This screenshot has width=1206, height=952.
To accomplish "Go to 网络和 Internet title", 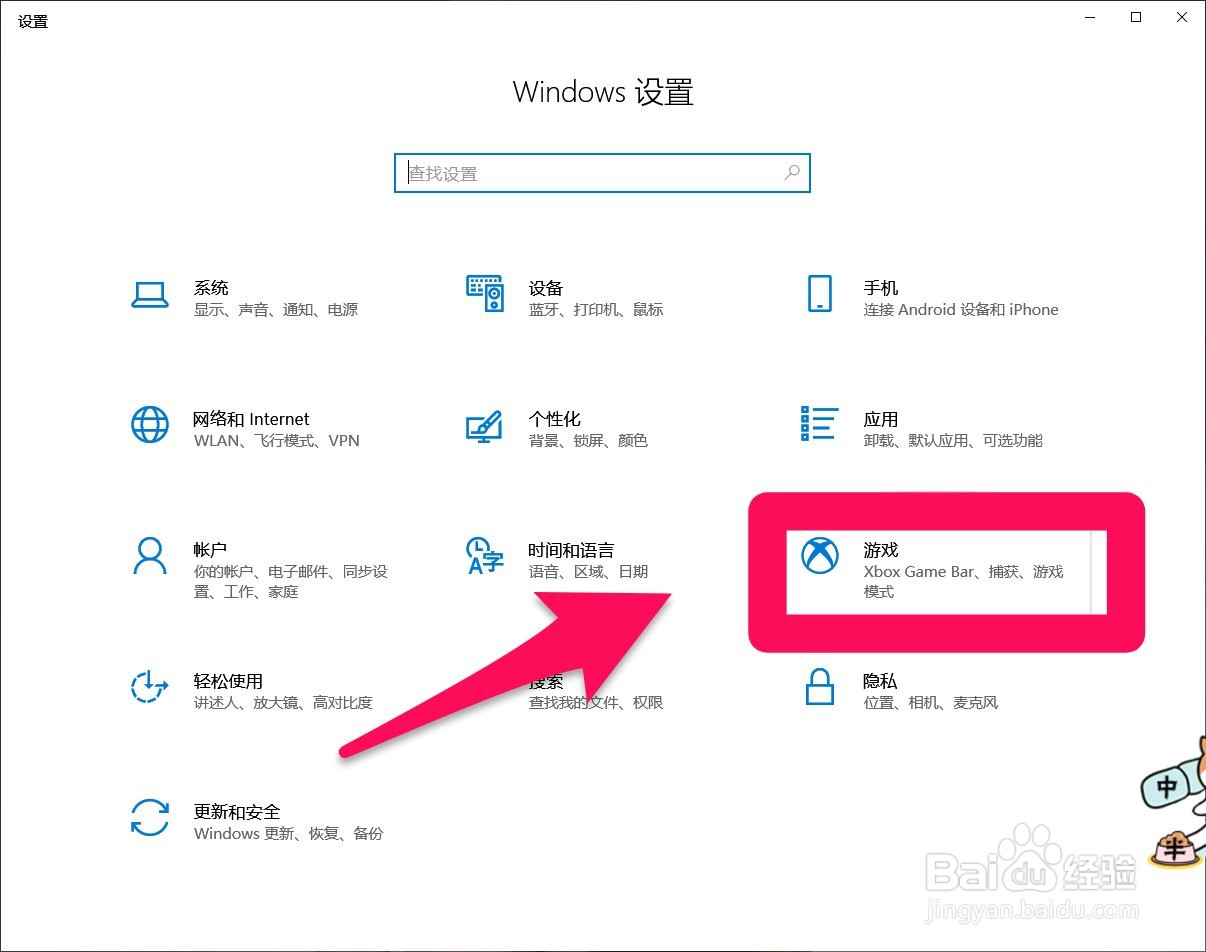I will click(x=251, y=419).
